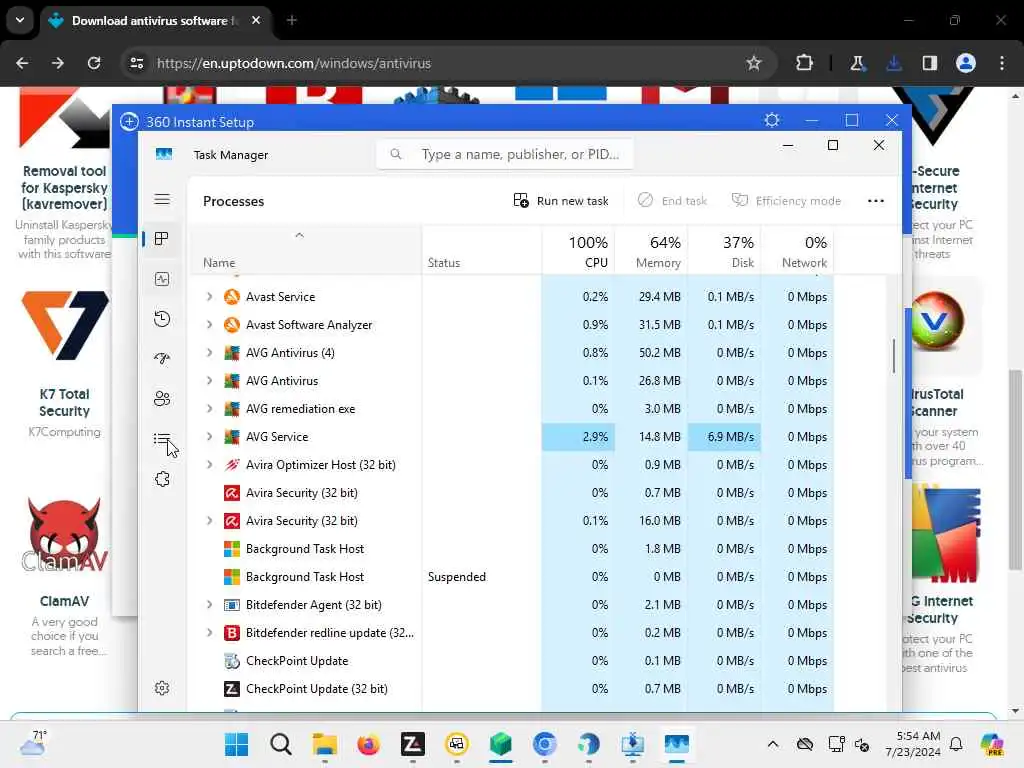1024x768 pixels.
Task: Expand the Avast Service process group
Action: [209, 297]
